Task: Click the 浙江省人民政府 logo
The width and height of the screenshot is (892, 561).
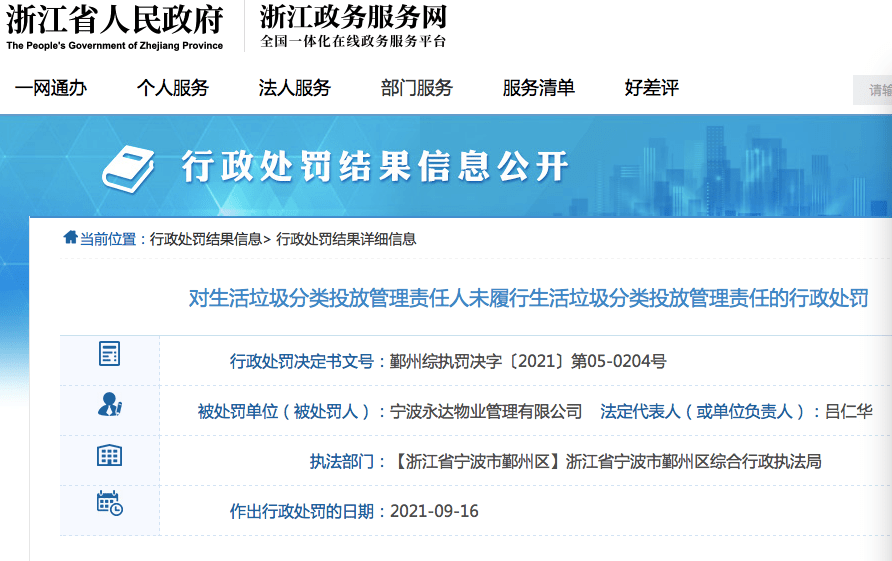Action: tap(114, 27)
